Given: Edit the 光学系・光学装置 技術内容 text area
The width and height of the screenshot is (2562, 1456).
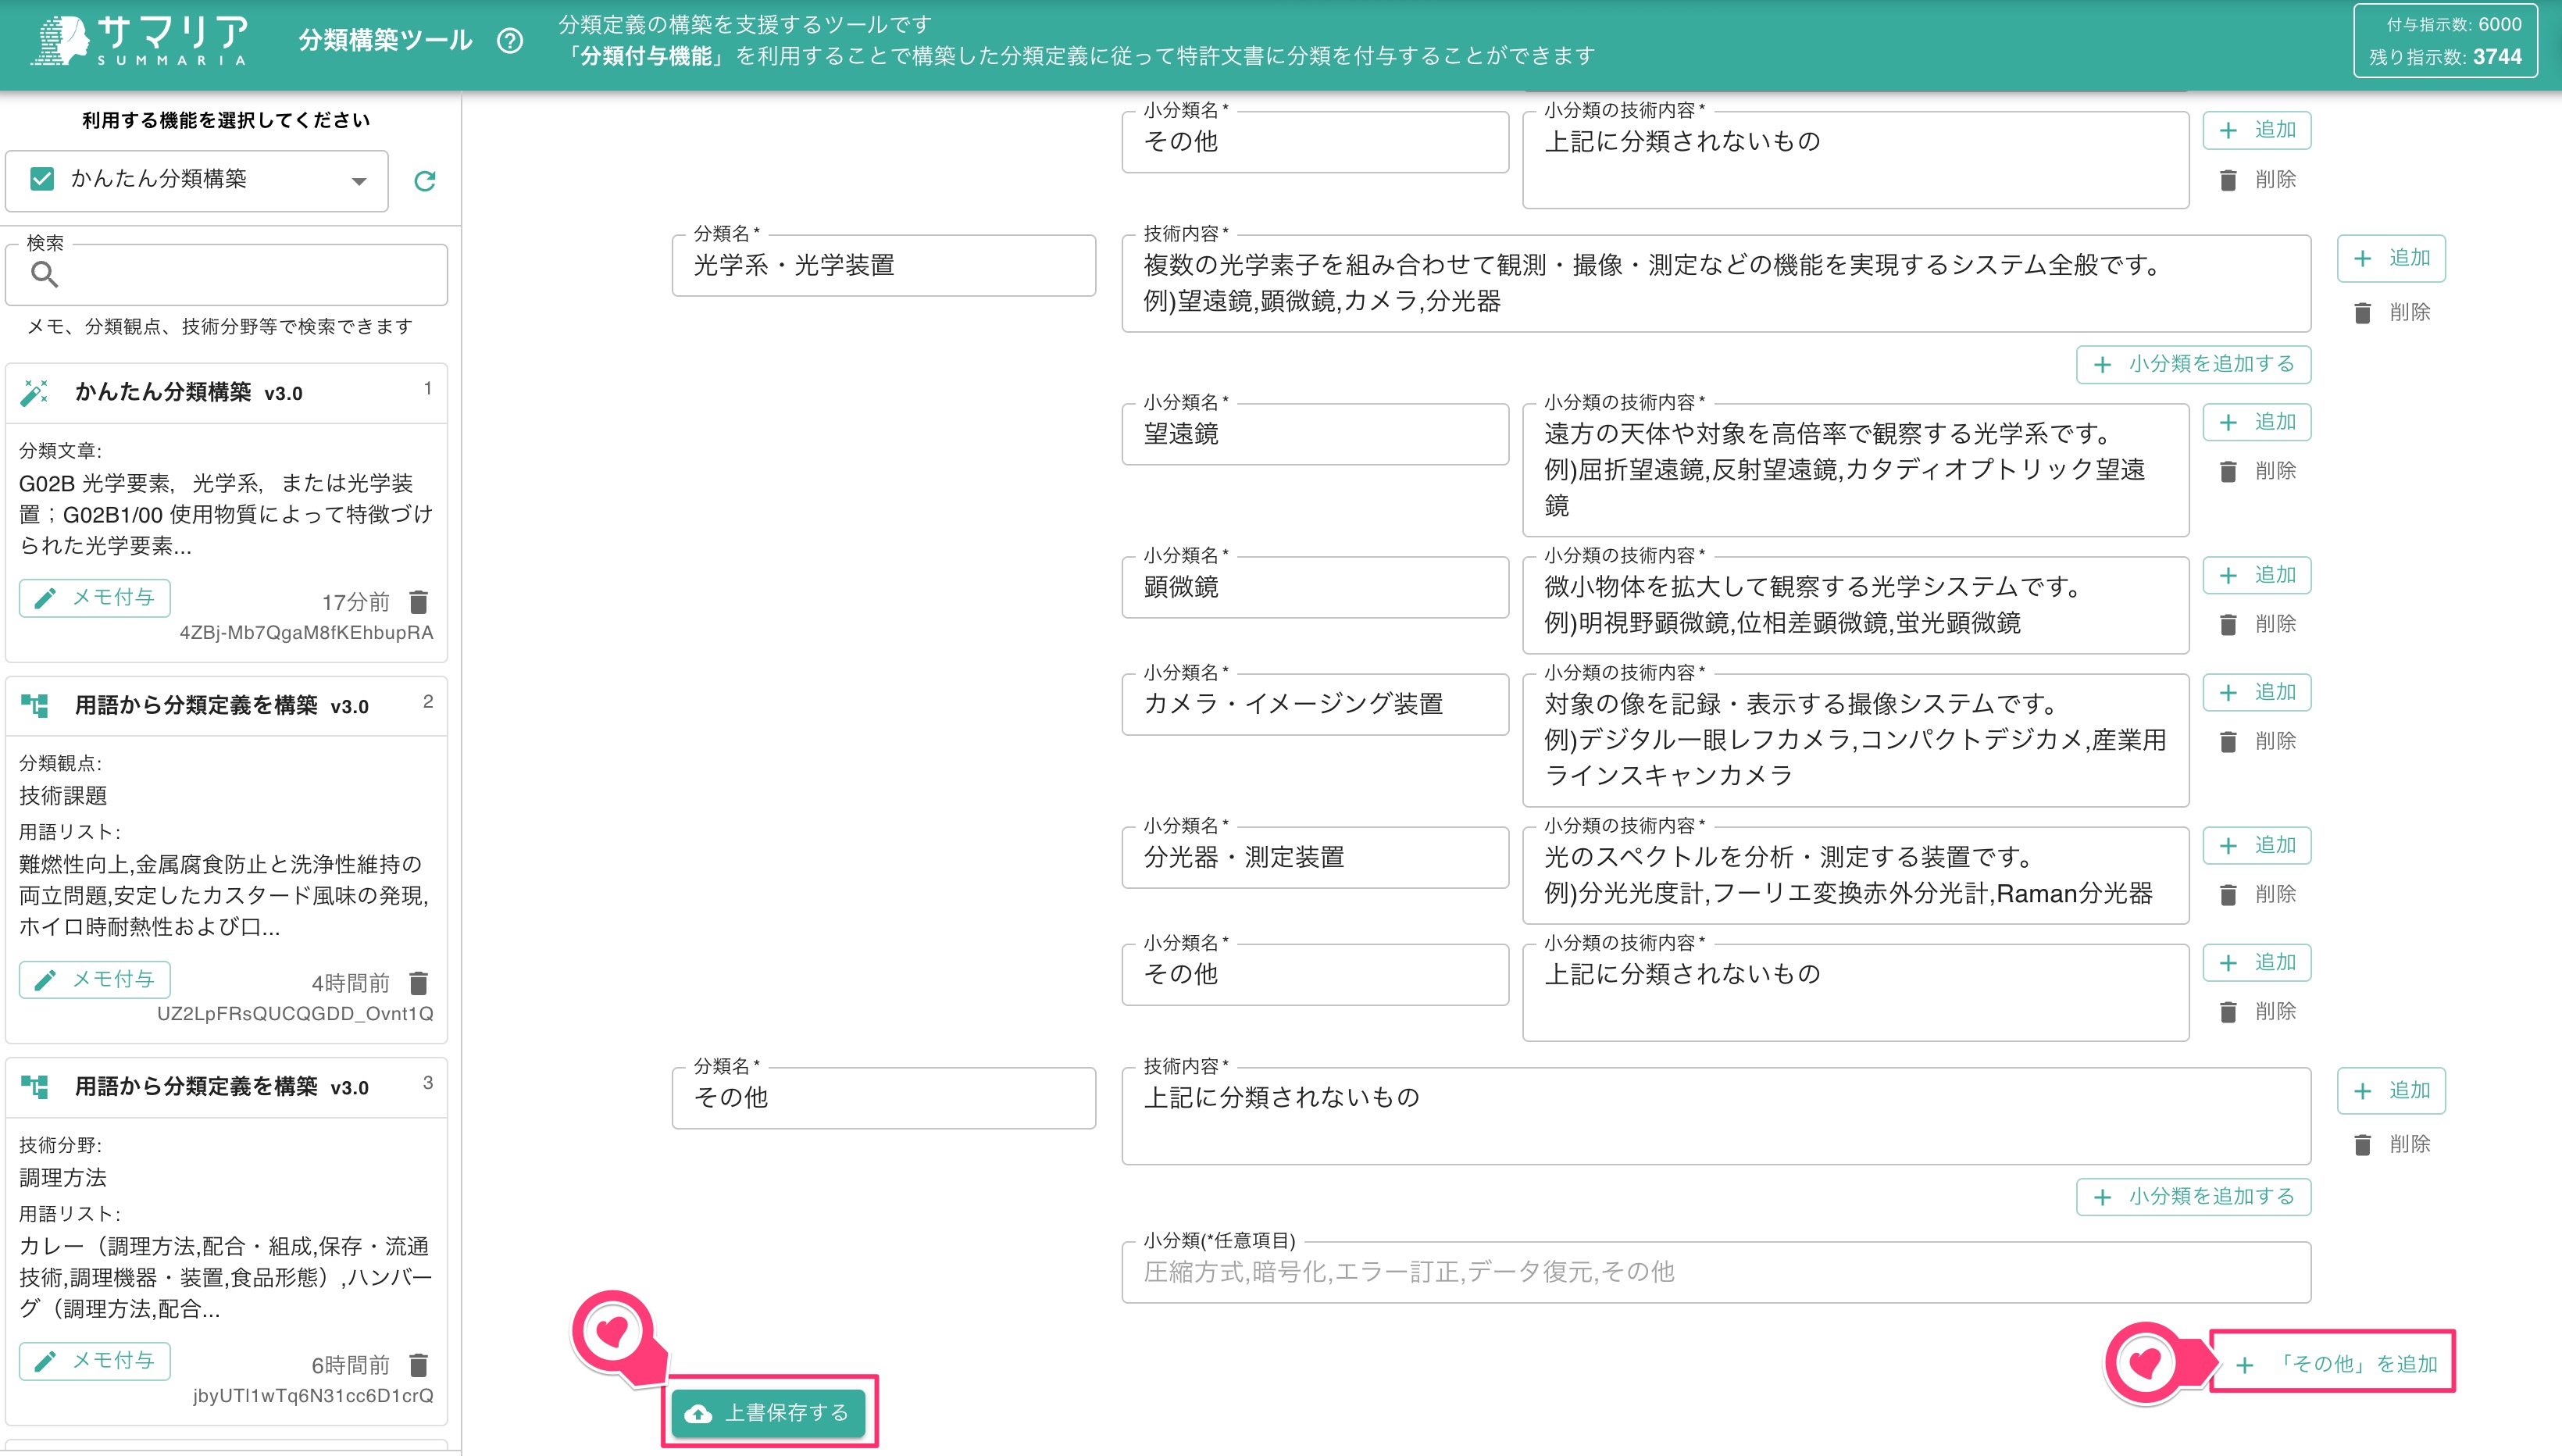Looking at the screenshot, I should click(x=1716, y=283).
